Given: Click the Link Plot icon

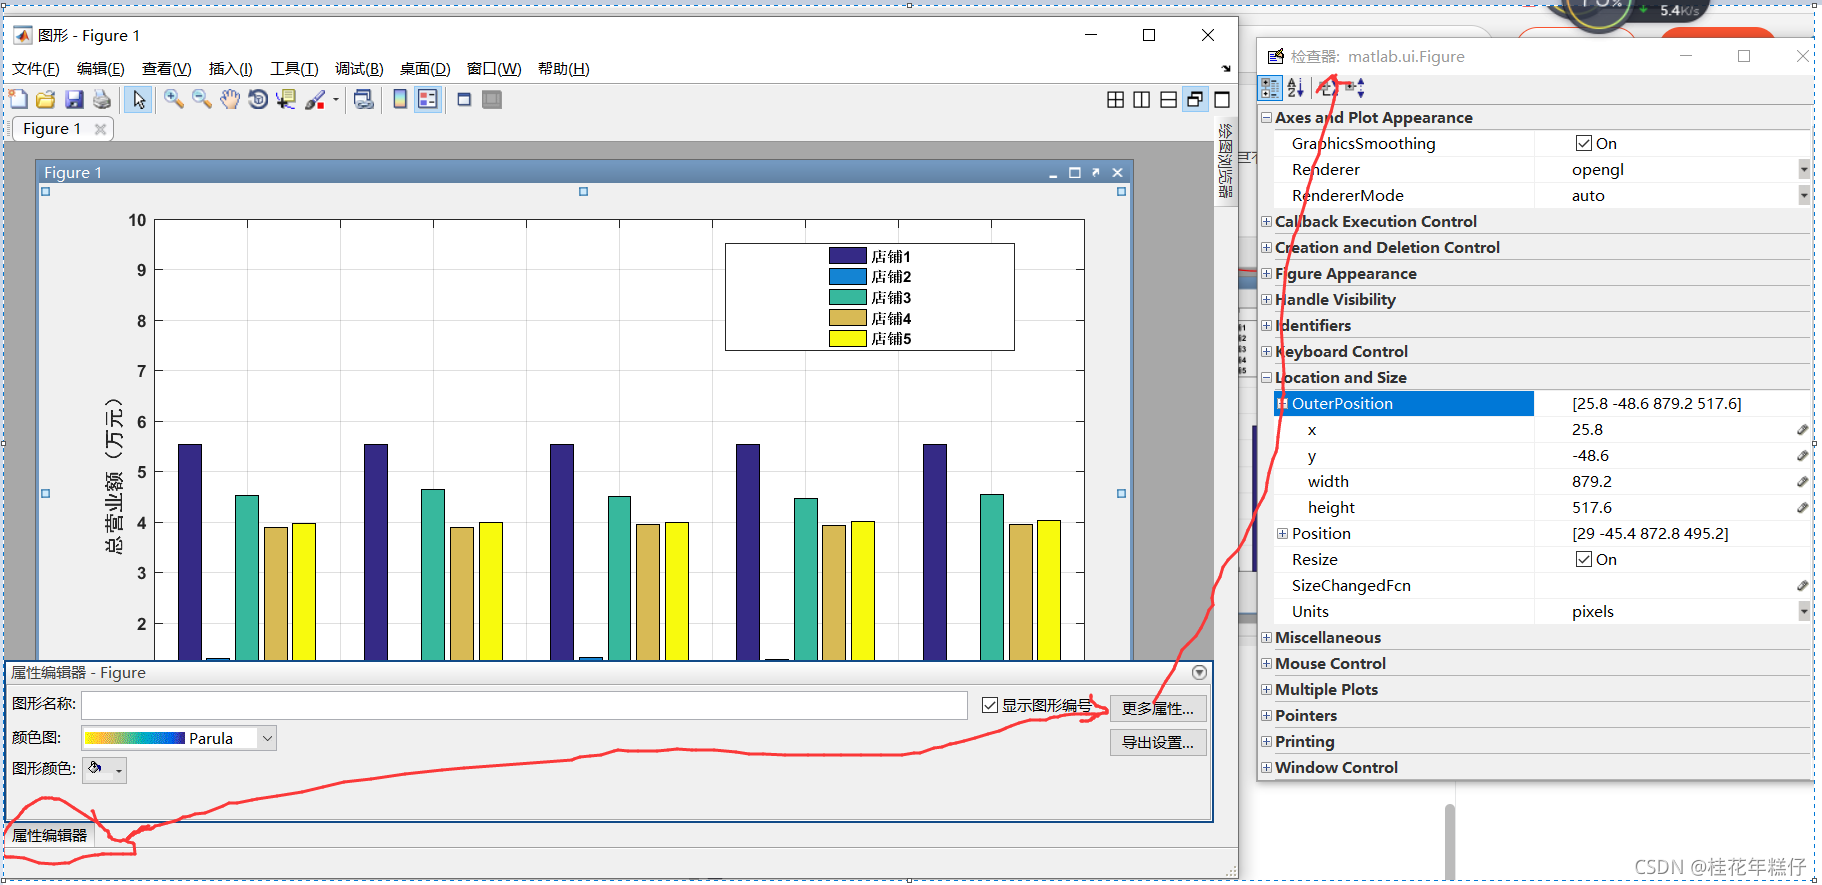Looking at the screenshot, I should click(x=364, y=99).
